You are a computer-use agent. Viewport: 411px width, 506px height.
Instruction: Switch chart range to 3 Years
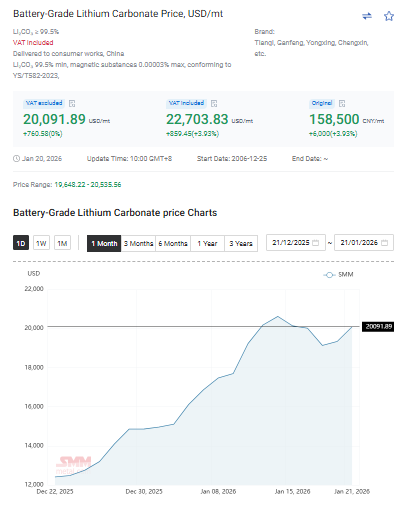(241, 243)
